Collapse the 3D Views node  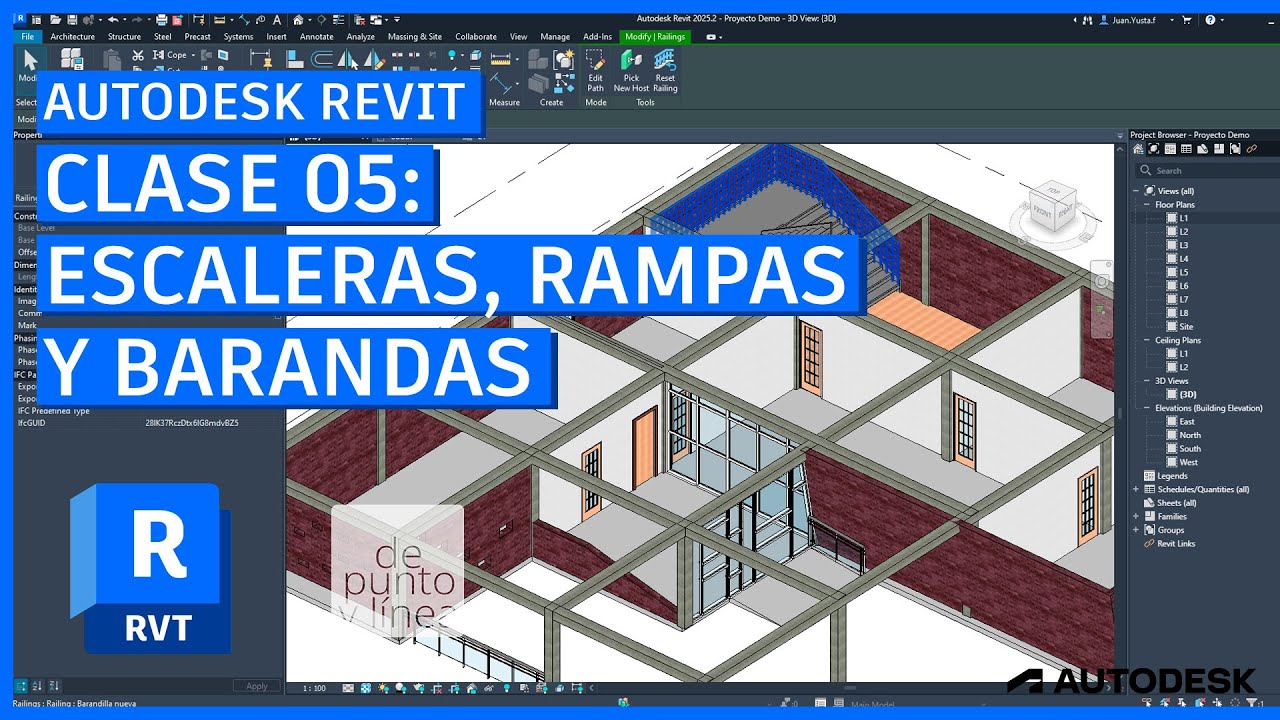1147,381
